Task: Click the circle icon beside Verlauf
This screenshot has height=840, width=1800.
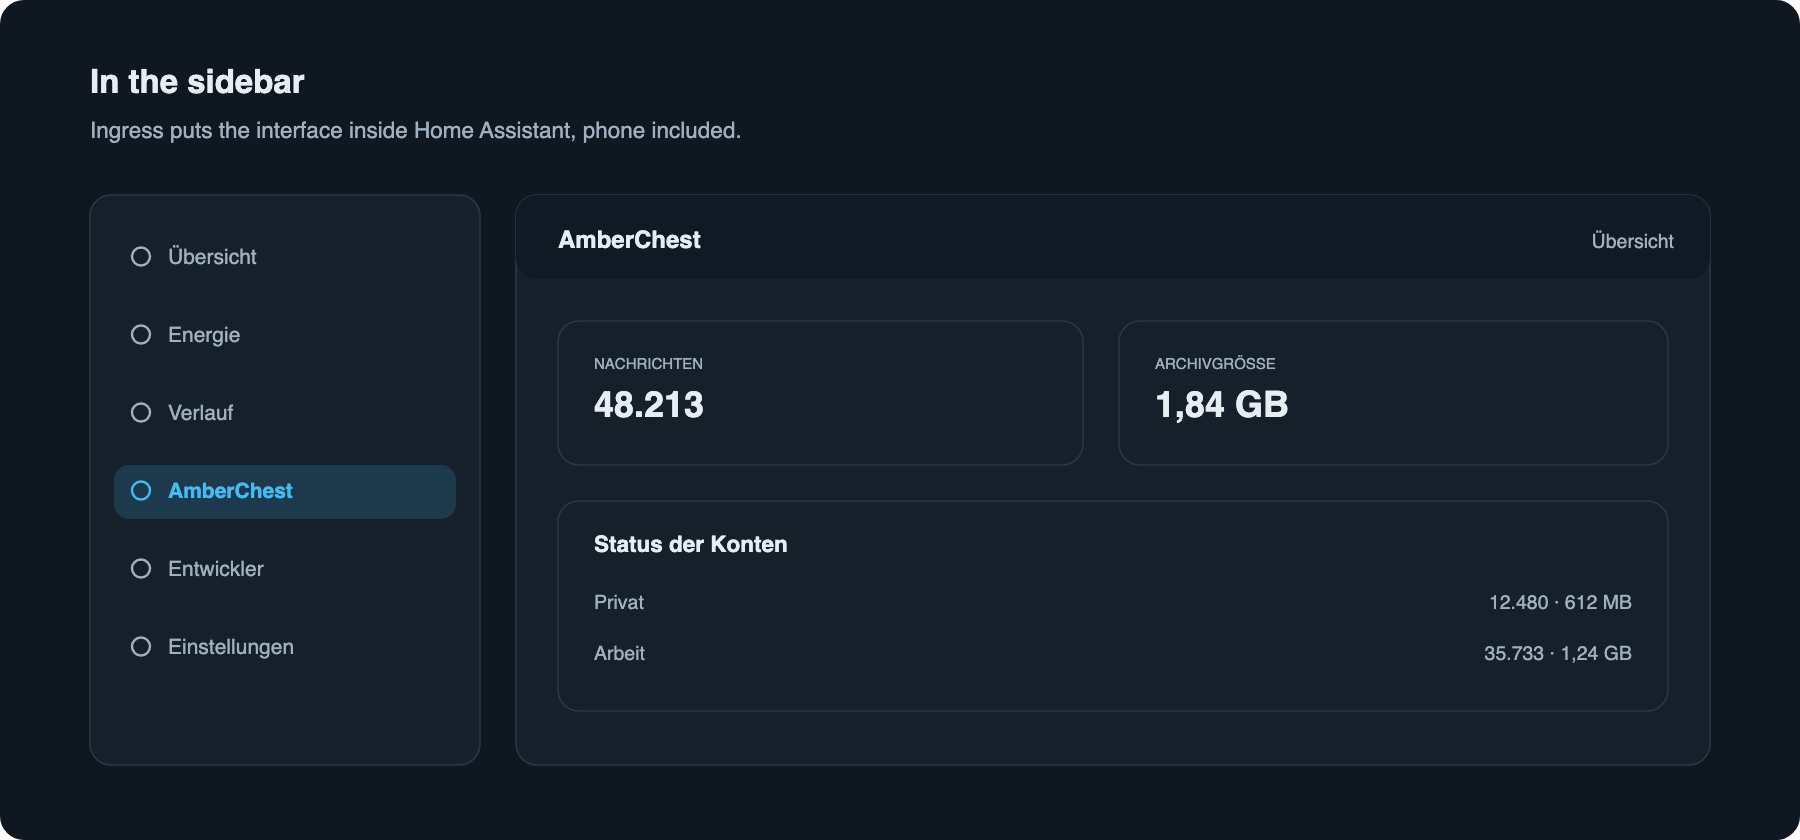Action: tap(141, 413)
